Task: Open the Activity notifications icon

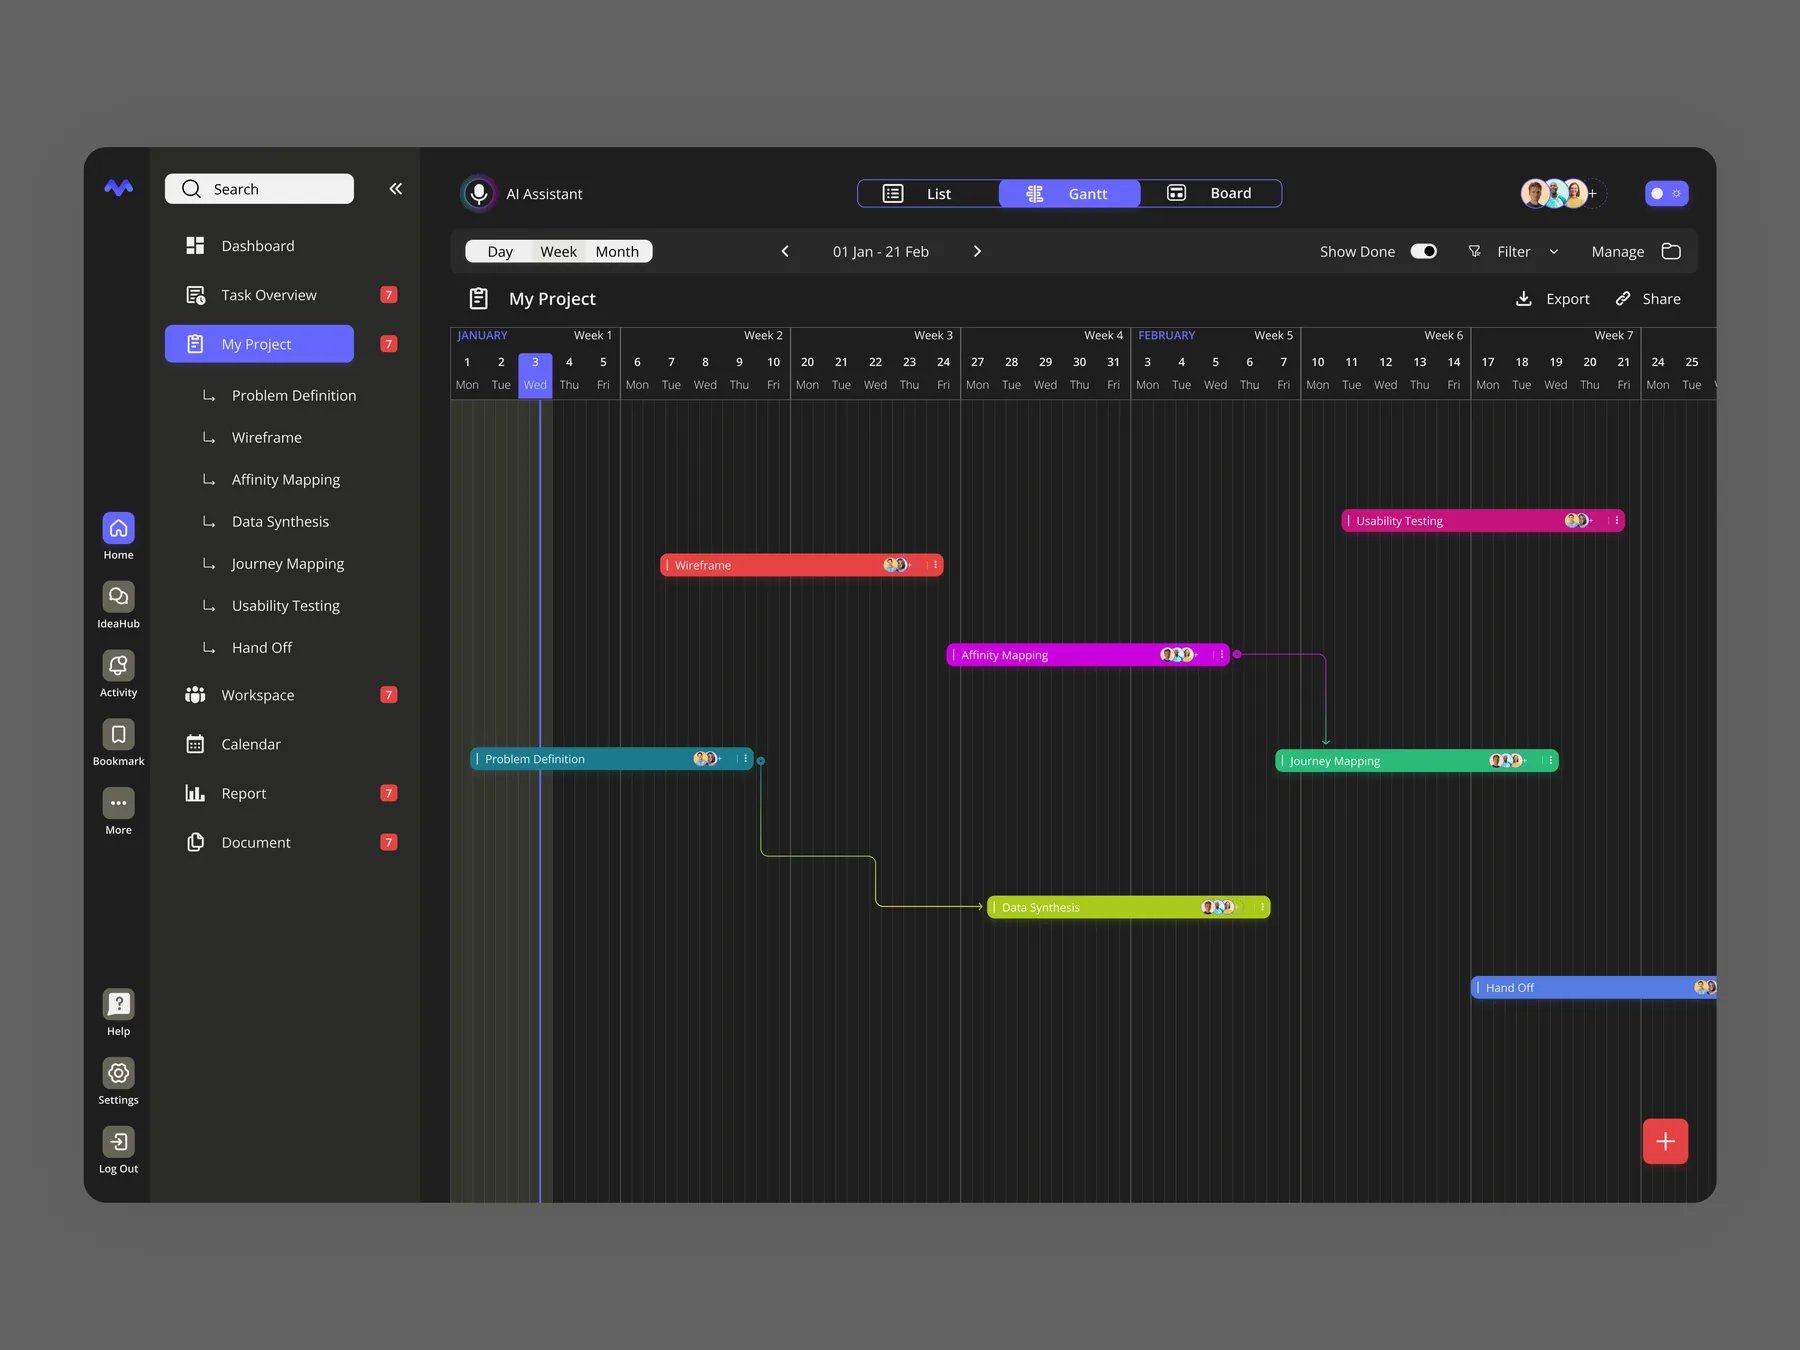Action: pyautogui.click(x=118, y=666)
